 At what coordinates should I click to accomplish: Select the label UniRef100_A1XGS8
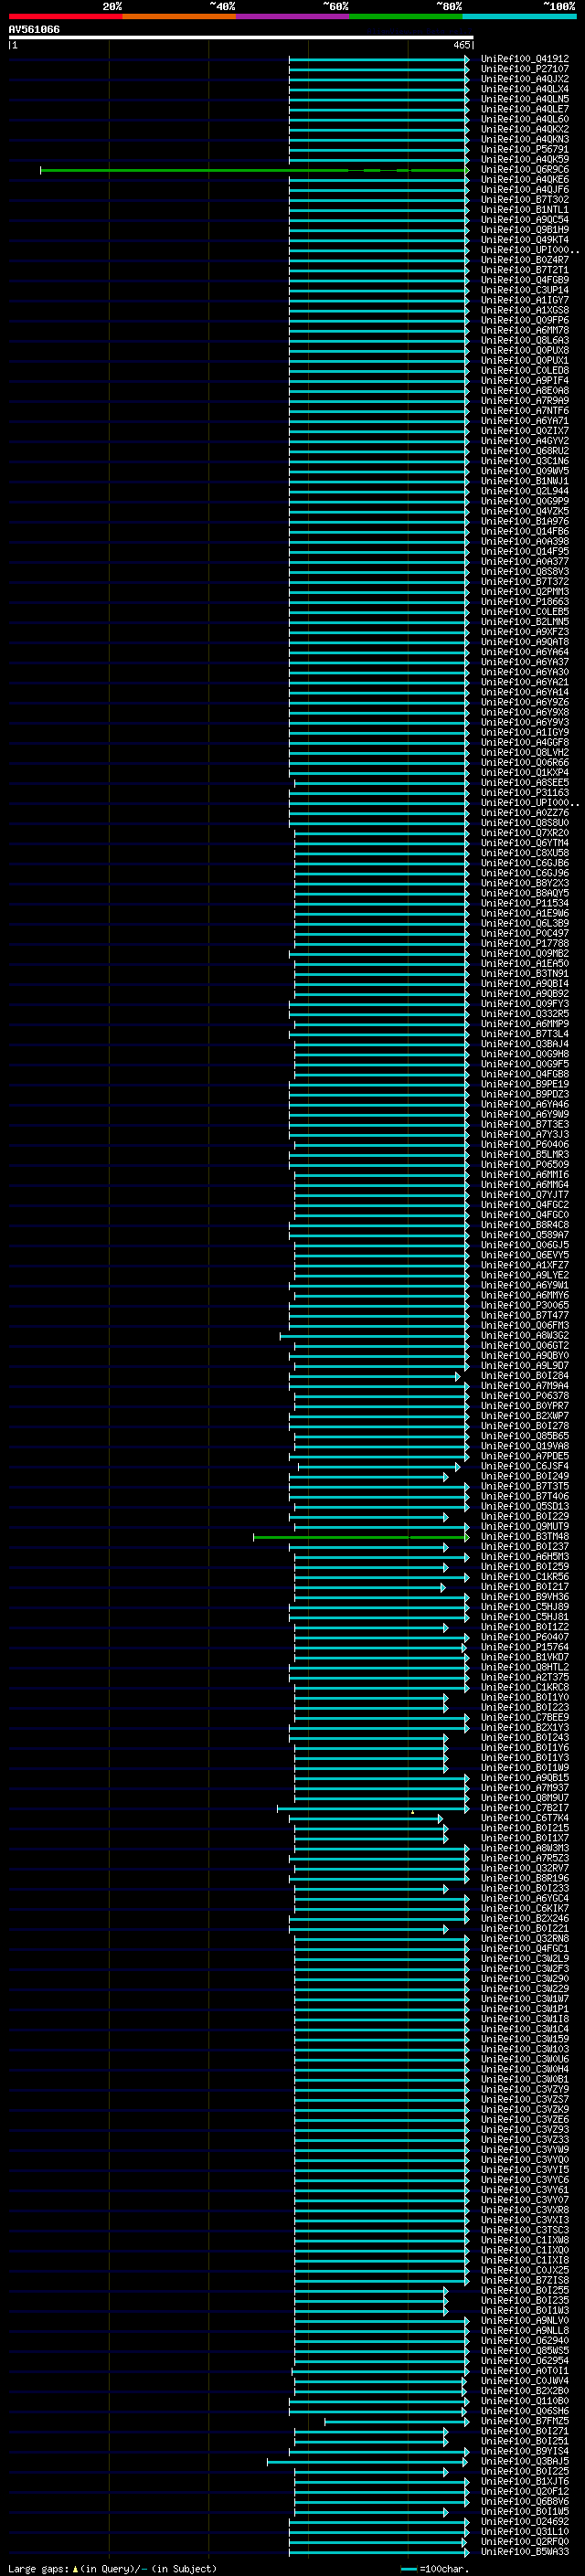pyautogui.click(x=524, y=310)
